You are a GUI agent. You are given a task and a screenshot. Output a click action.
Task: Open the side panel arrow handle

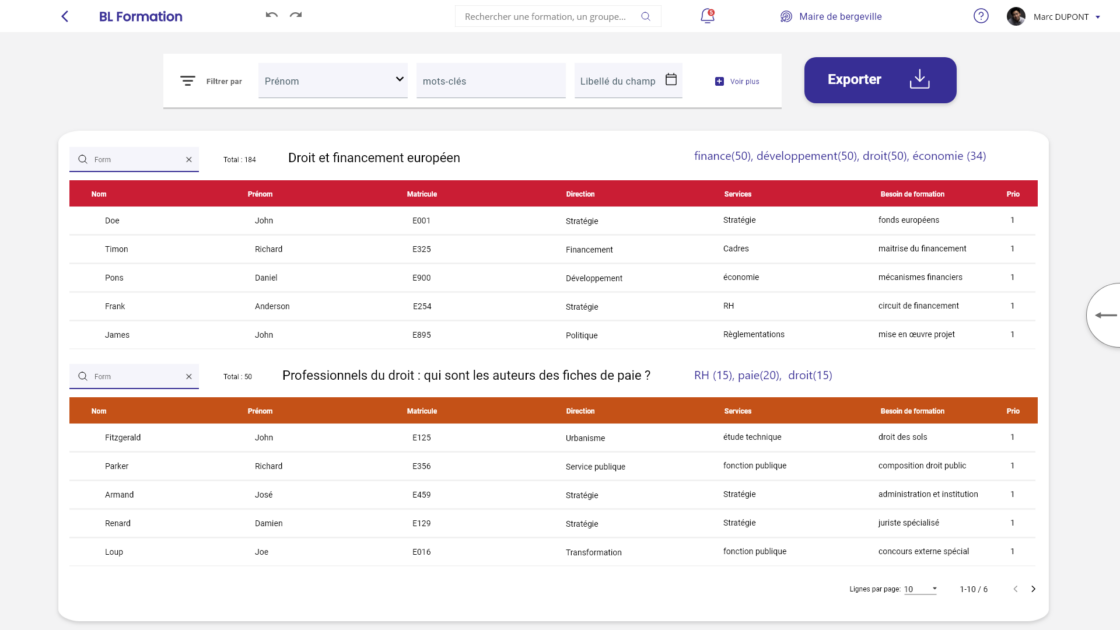pos(1104,315)
